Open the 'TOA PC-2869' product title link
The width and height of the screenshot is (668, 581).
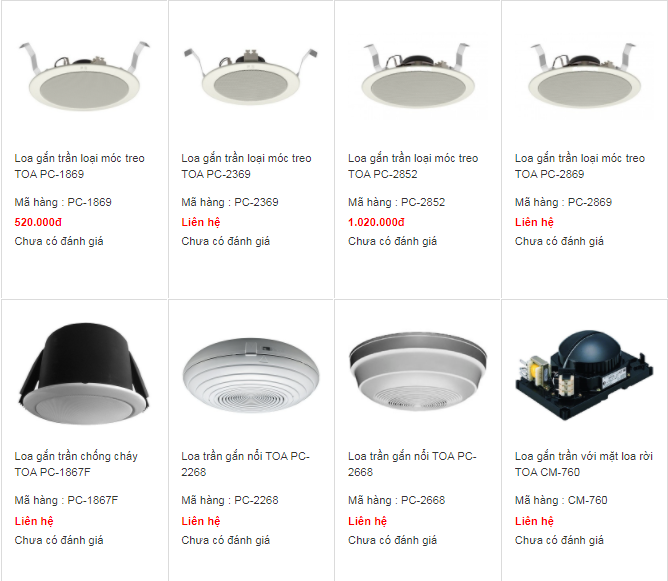[580, 166]
